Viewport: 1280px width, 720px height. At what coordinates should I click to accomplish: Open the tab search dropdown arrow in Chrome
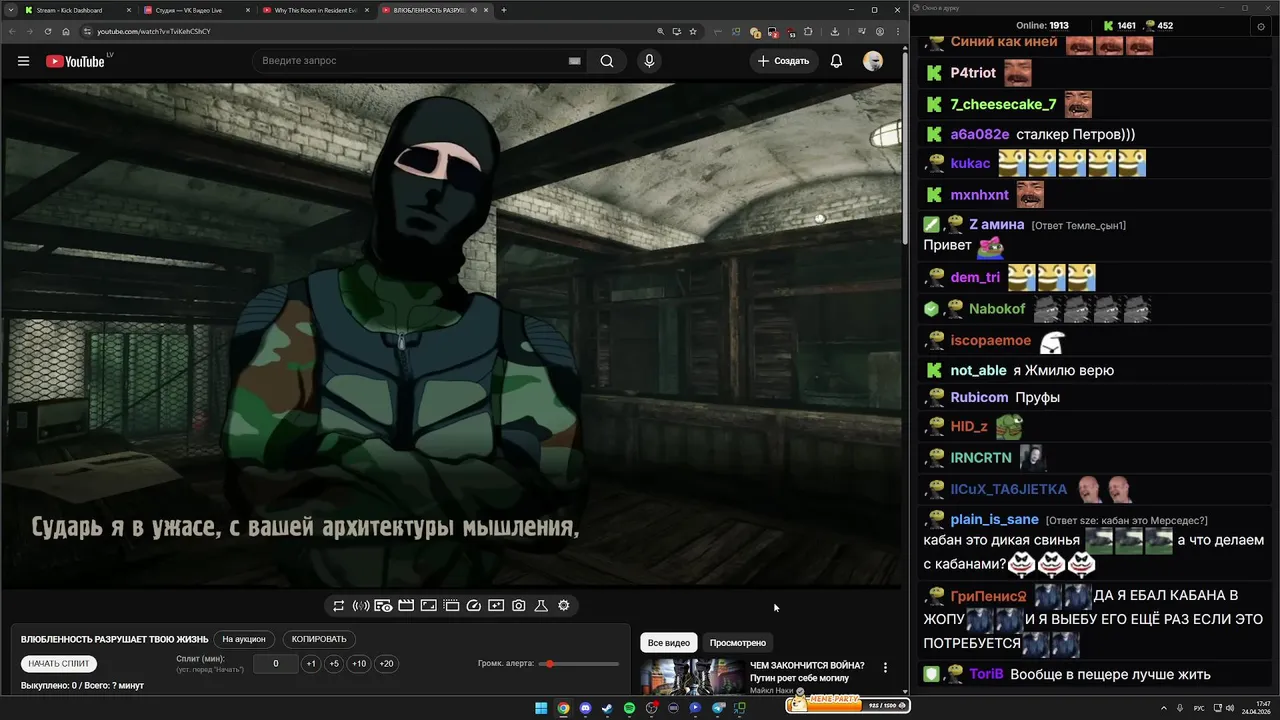click(10, 10)
